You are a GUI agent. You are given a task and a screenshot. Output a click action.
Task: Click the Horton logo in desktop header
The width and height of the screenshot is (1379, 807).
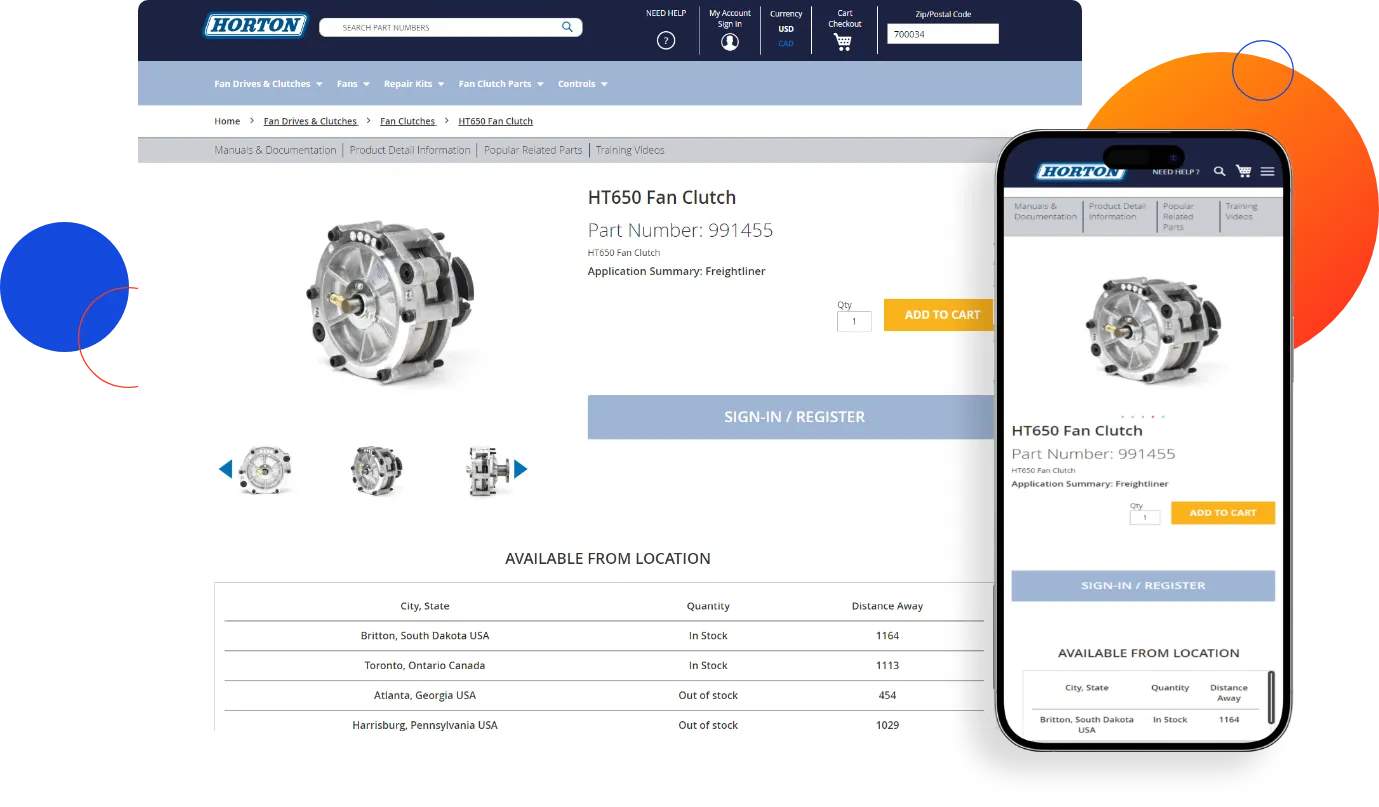tap(256, 25)
